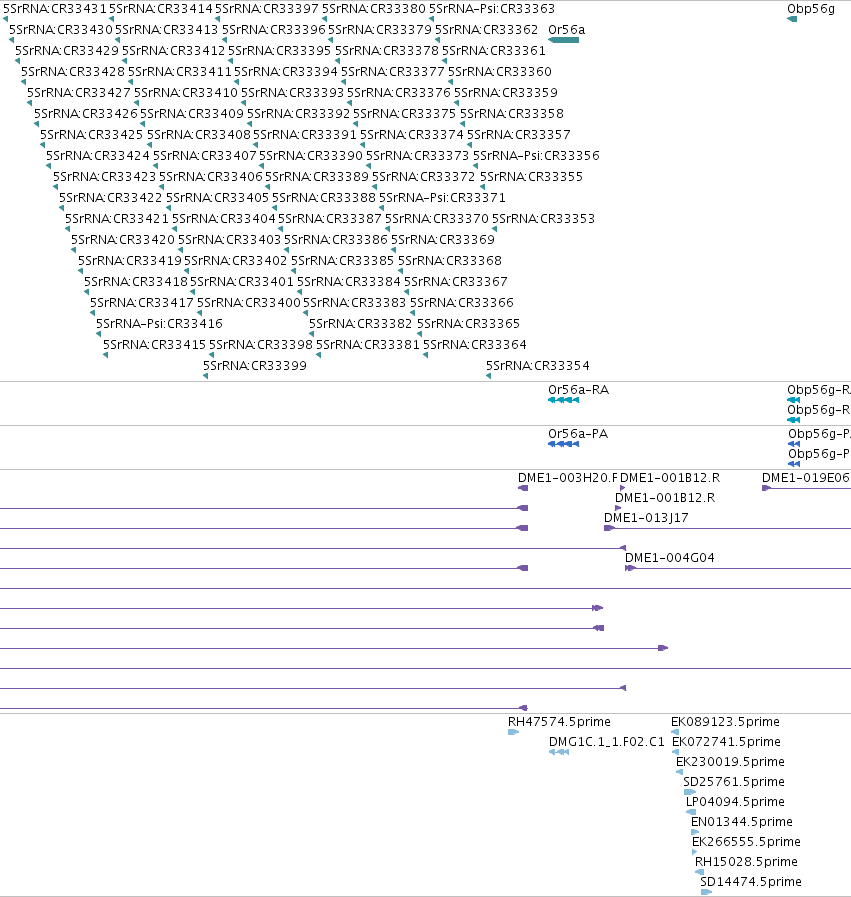851x897 pixels.
Task: Click the 5SrRNA:CR33423 label
Action: (x=105, y=176)
